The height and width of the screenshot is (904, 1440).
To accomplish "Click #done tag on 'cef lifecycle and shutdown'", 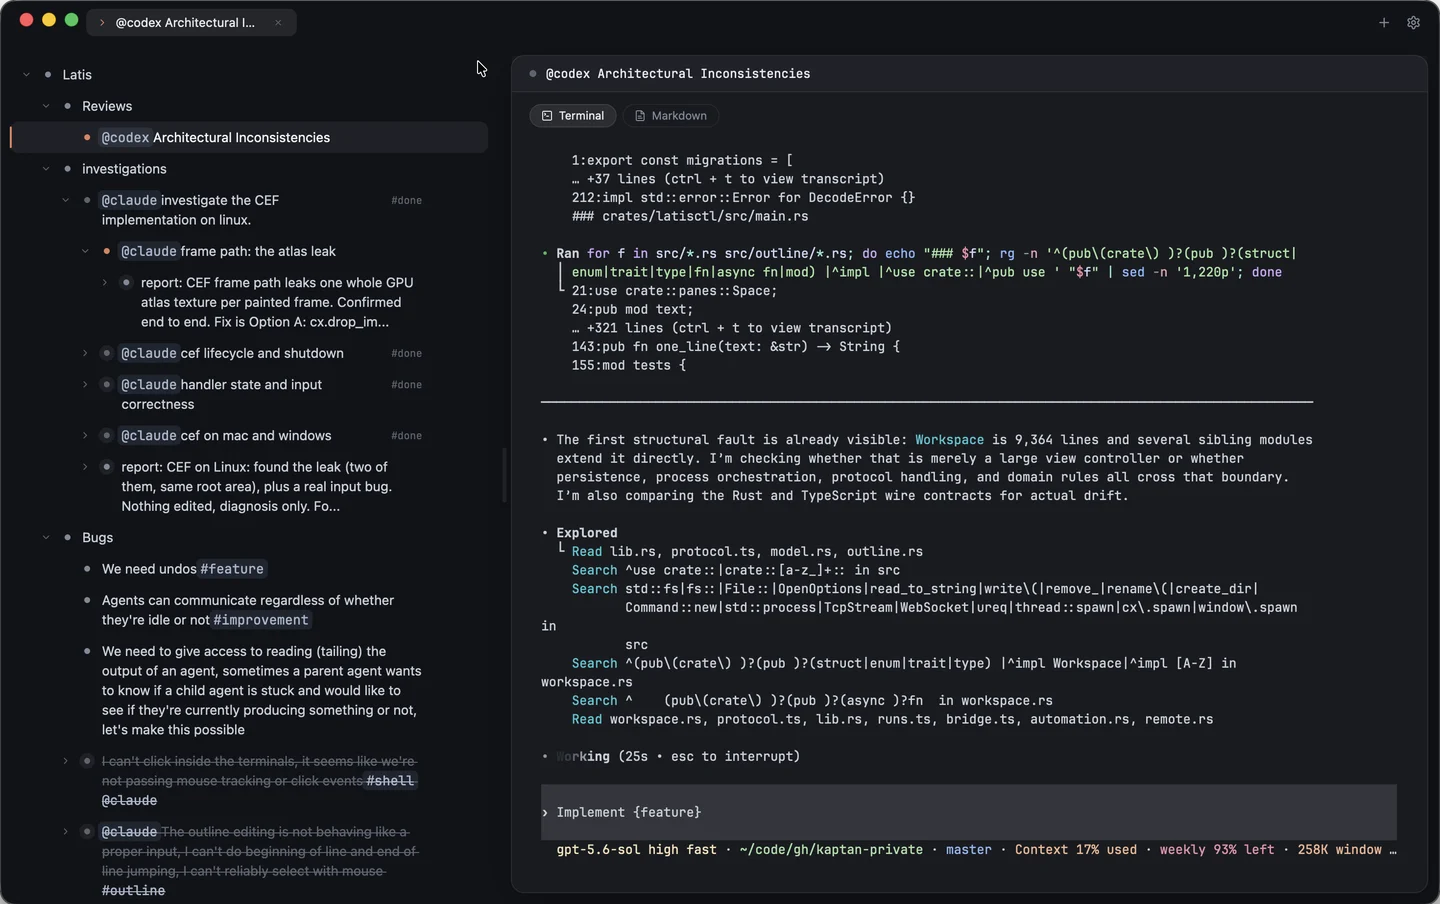I will pos(406,354).
